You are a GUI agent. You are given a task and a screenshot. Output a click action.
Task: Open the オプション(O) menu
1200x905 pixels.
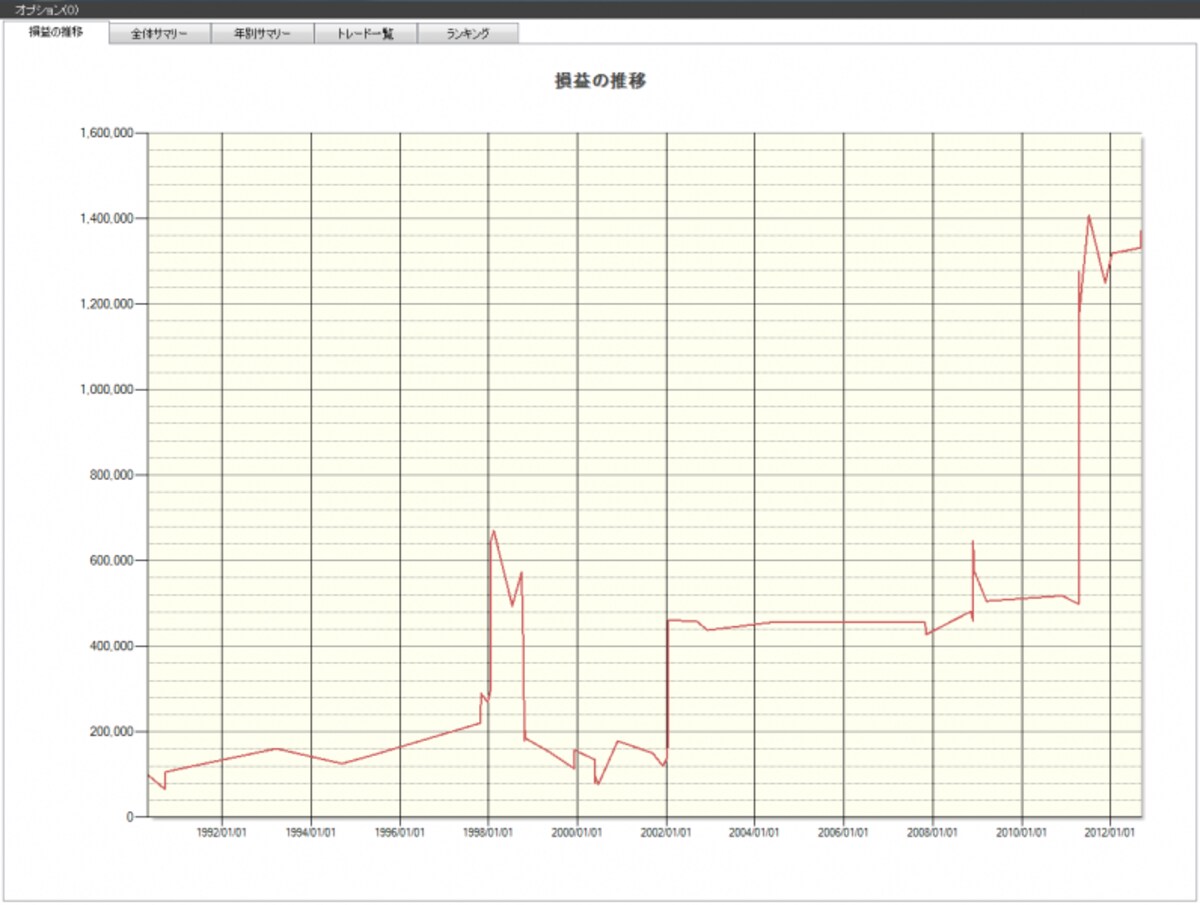pyautogui.click(x=47, y=8)
